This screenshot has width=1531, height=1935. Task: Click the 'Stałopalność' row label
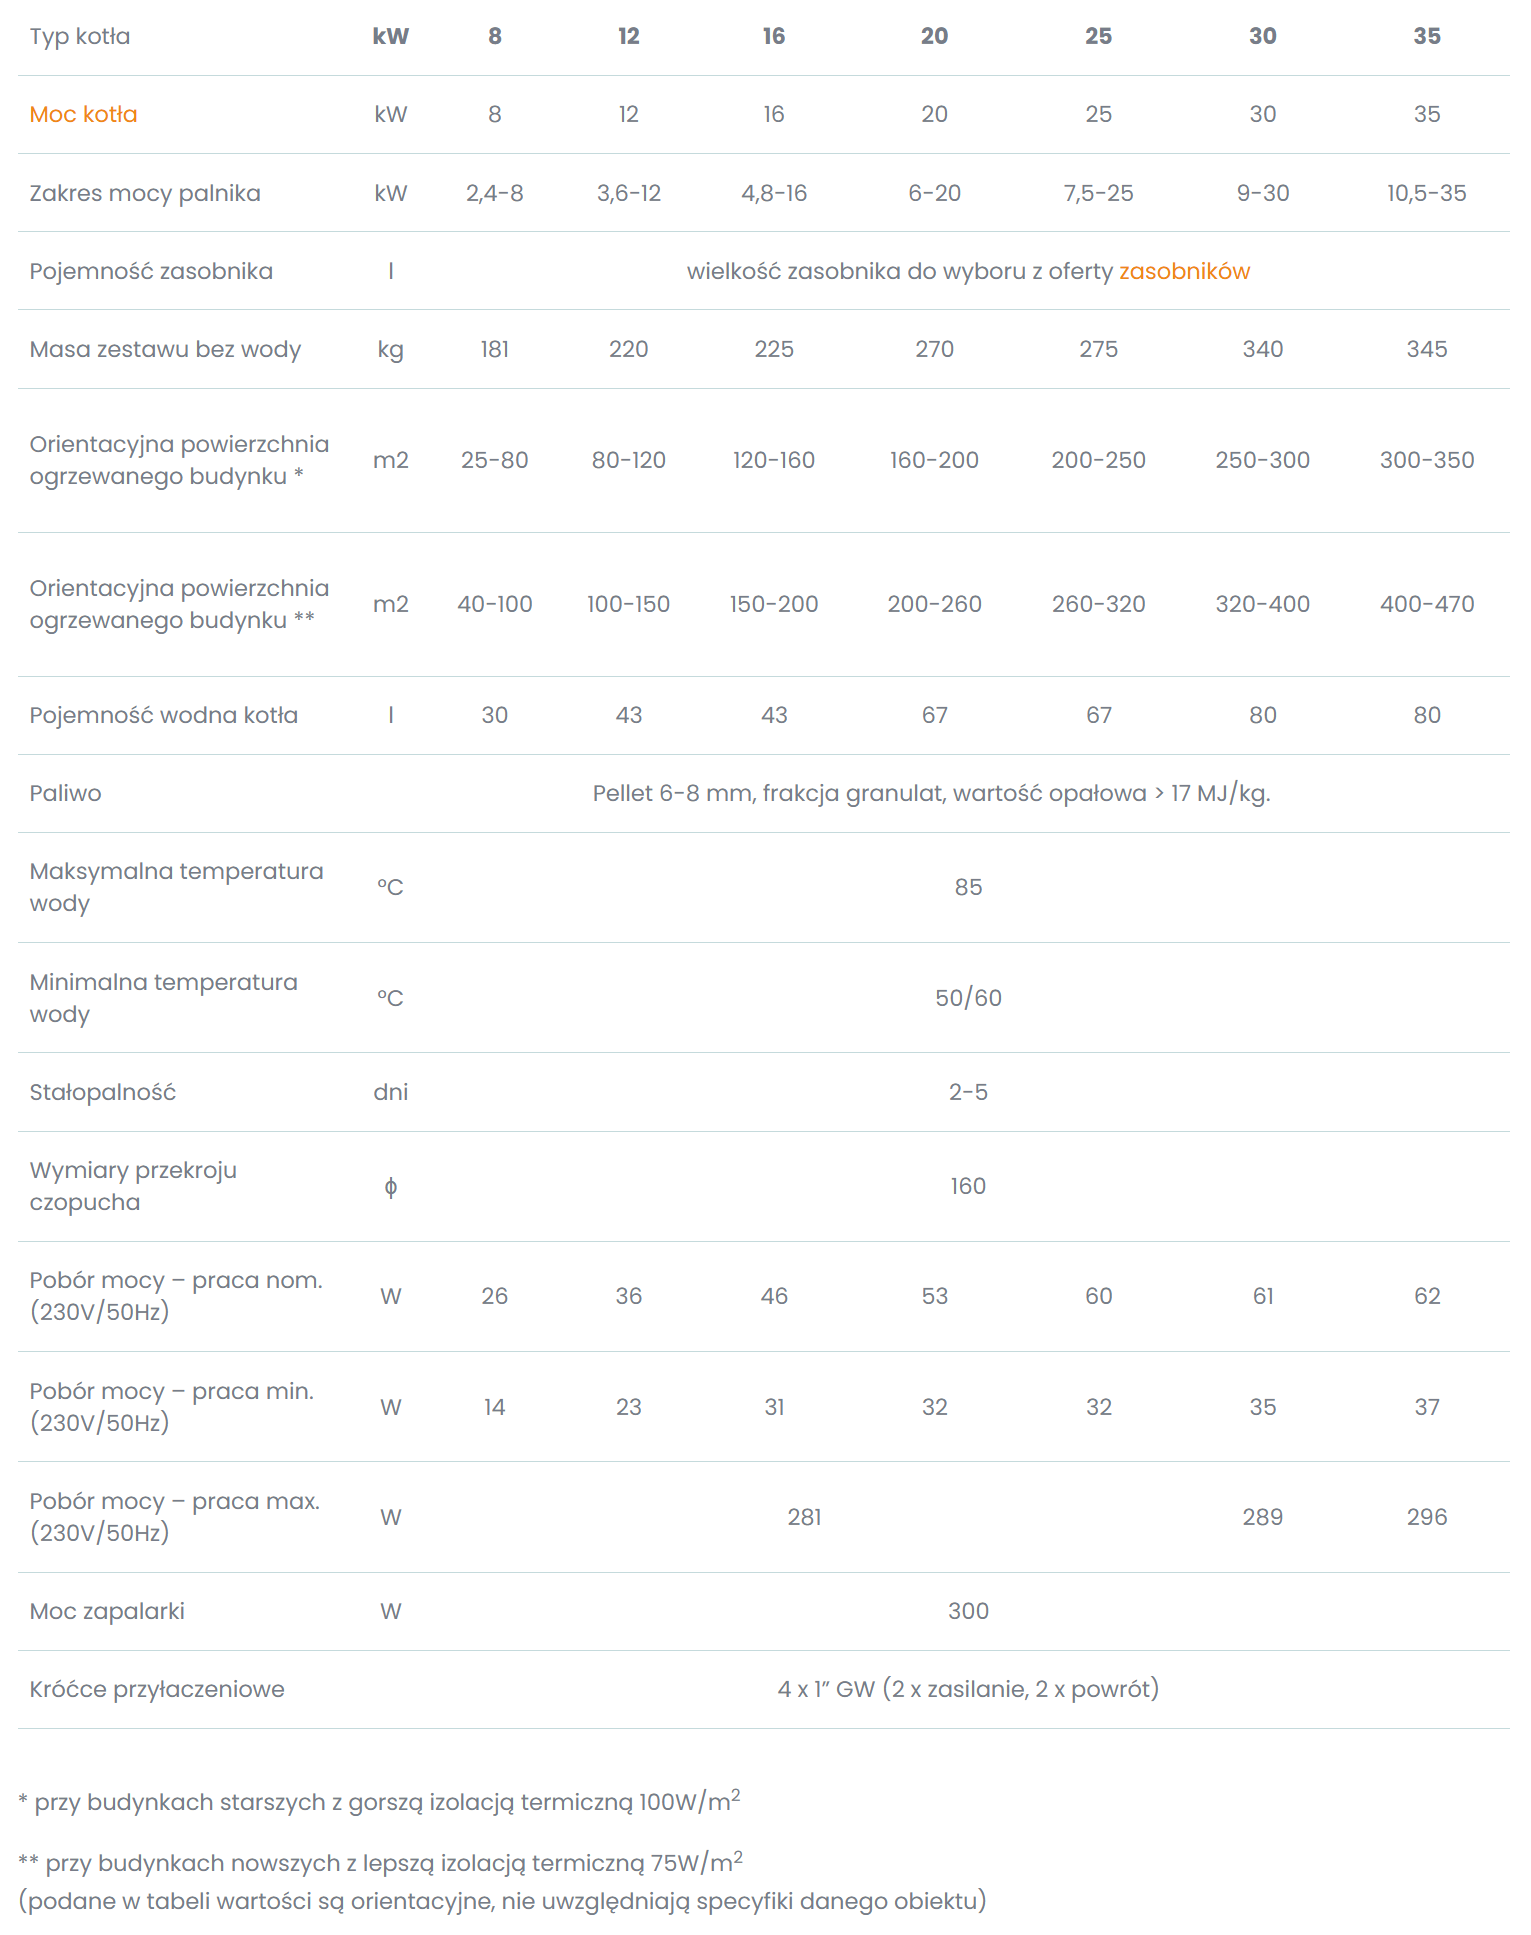point(103,1092)
